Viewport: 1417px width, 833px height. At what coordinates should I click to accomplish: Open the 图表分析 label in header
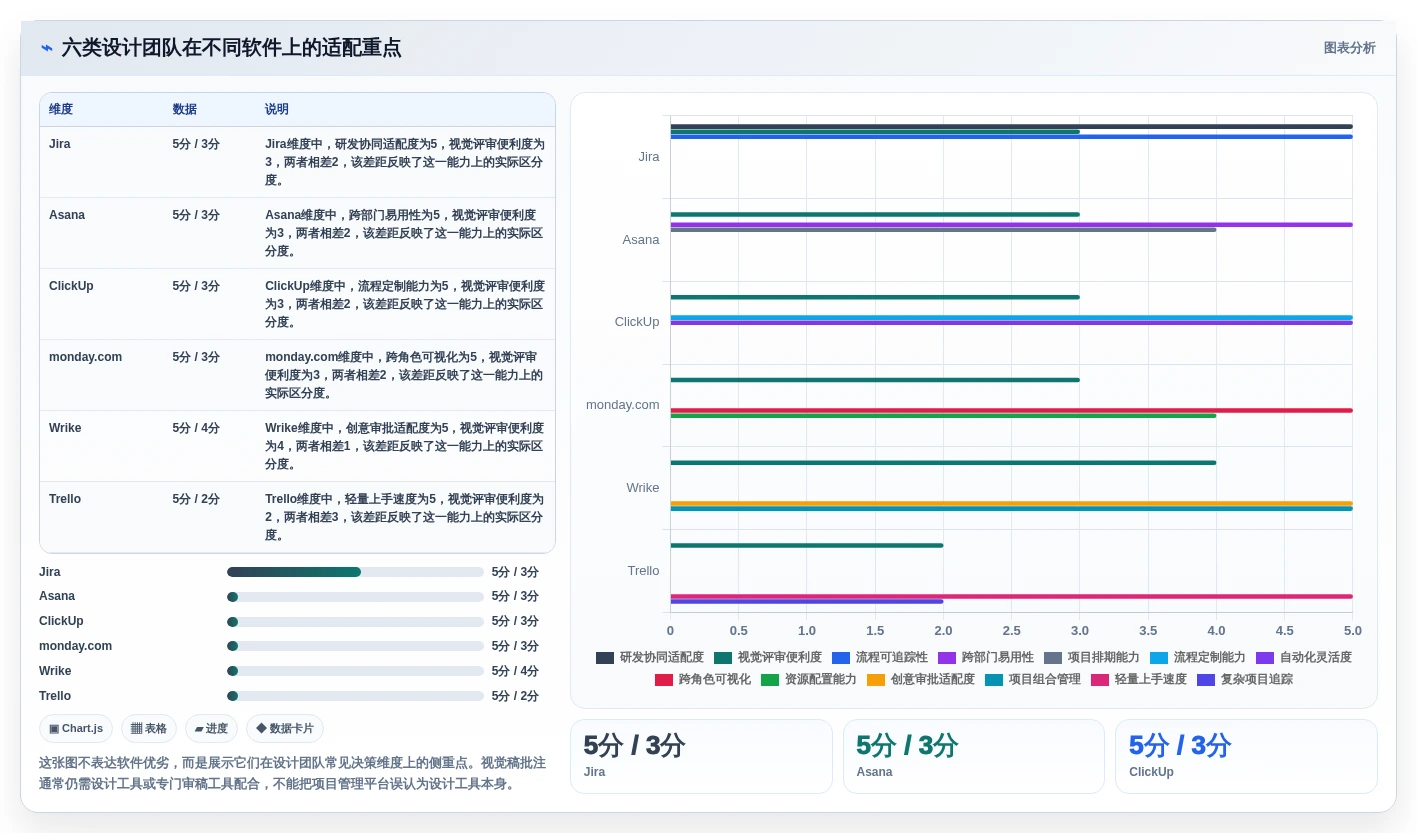pyautogui.click(x=1349, y=48)
